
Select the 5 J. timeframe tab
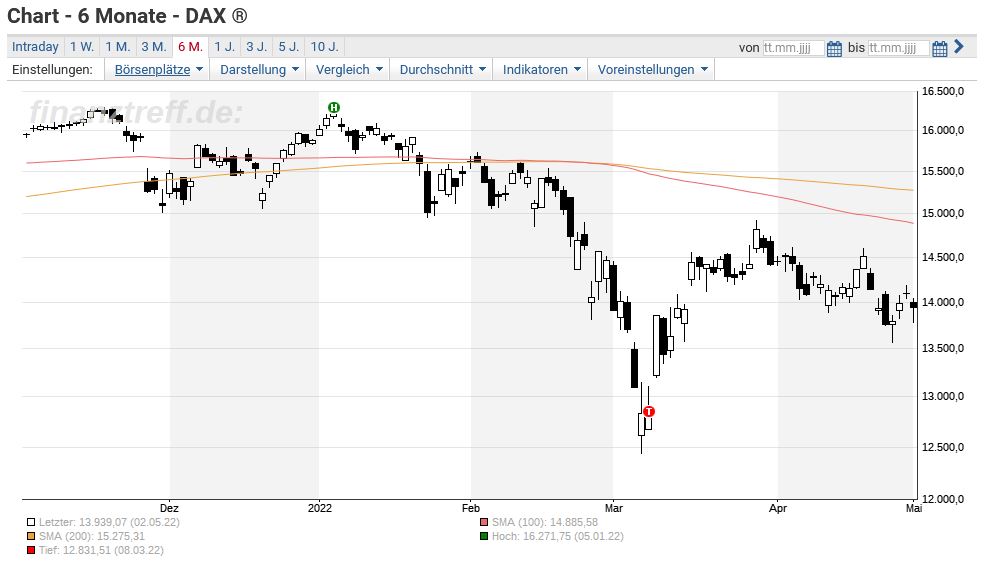pos(289,46)
